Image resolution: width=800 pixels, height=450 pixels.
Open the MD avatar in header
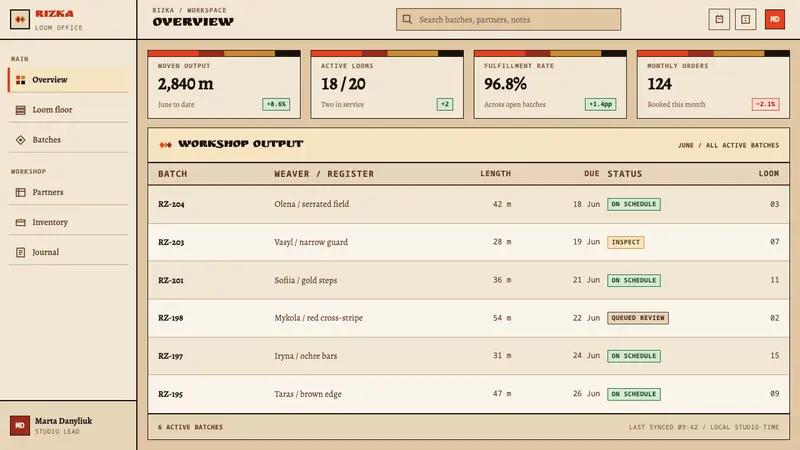coord(774,19)
